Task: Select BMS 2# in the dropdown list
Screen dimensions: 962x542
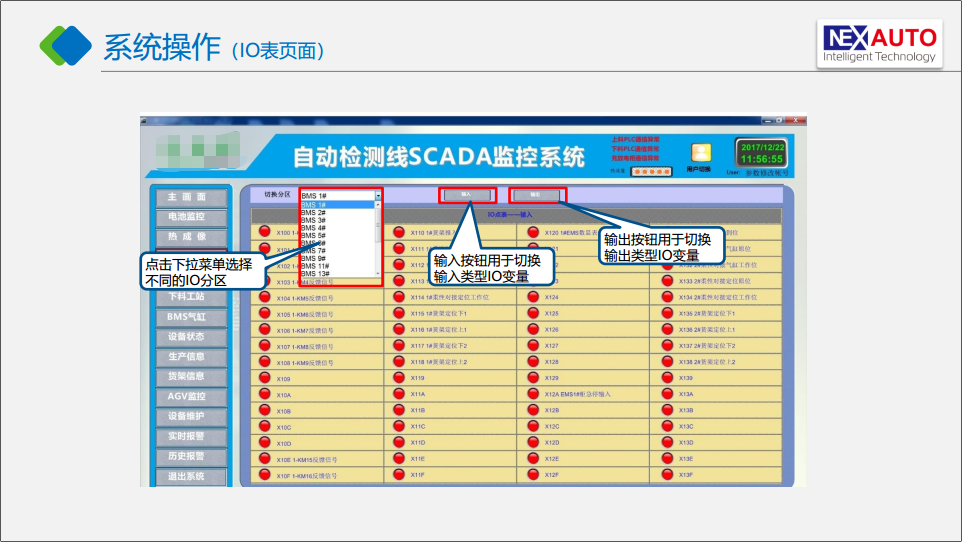Action: (337, 212)
